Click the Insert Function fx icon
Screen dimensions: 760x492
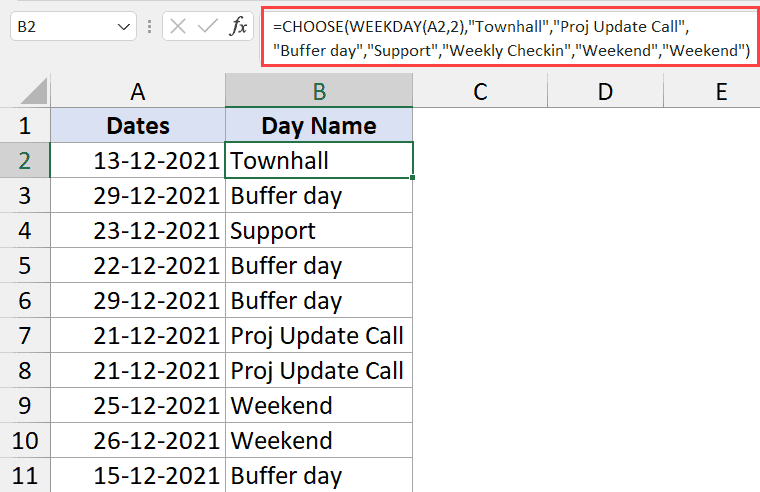click(238, 27)
